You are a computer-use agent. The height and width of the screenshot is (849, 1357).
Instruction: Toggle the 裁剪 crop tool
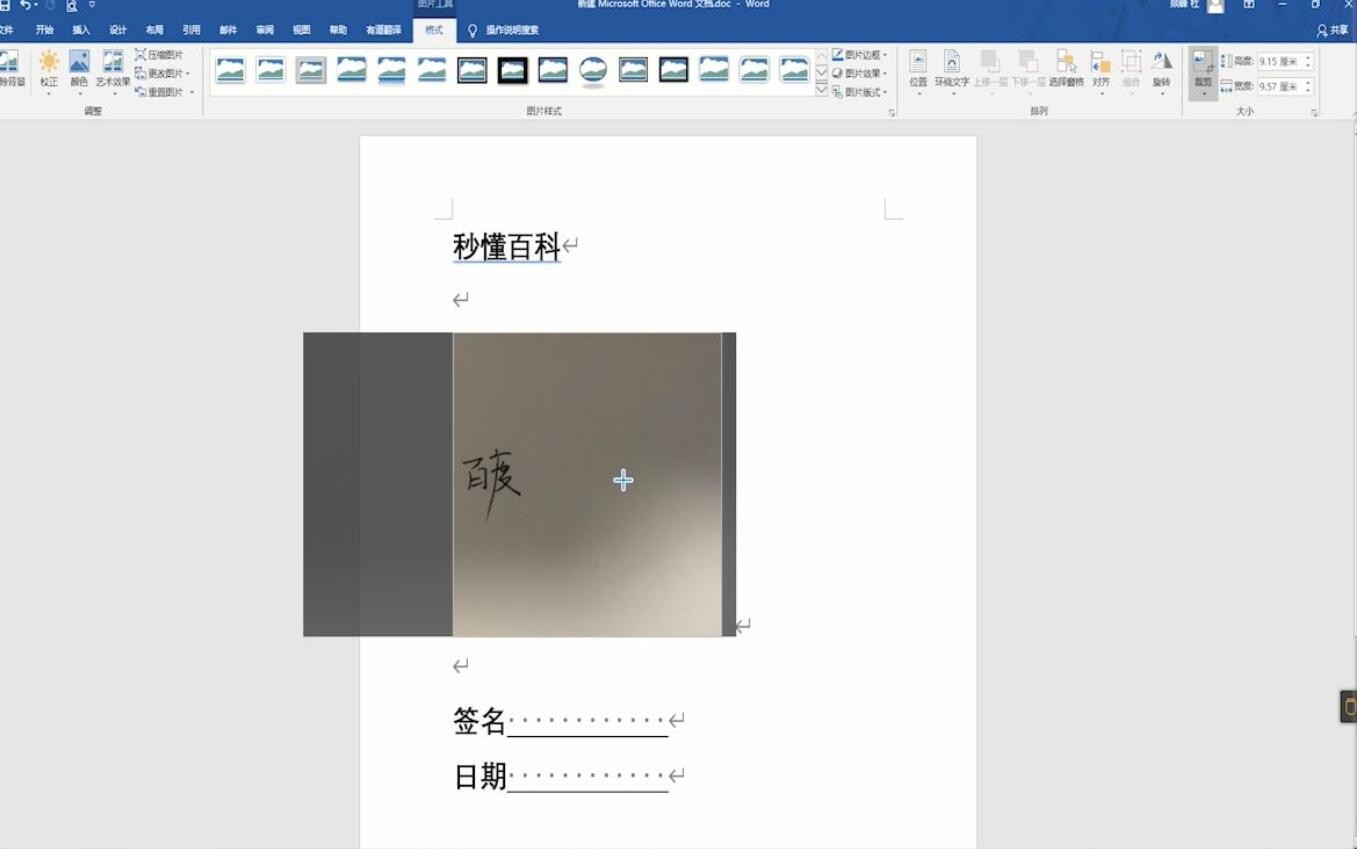pyautogui.click(x=1203, y=68)
